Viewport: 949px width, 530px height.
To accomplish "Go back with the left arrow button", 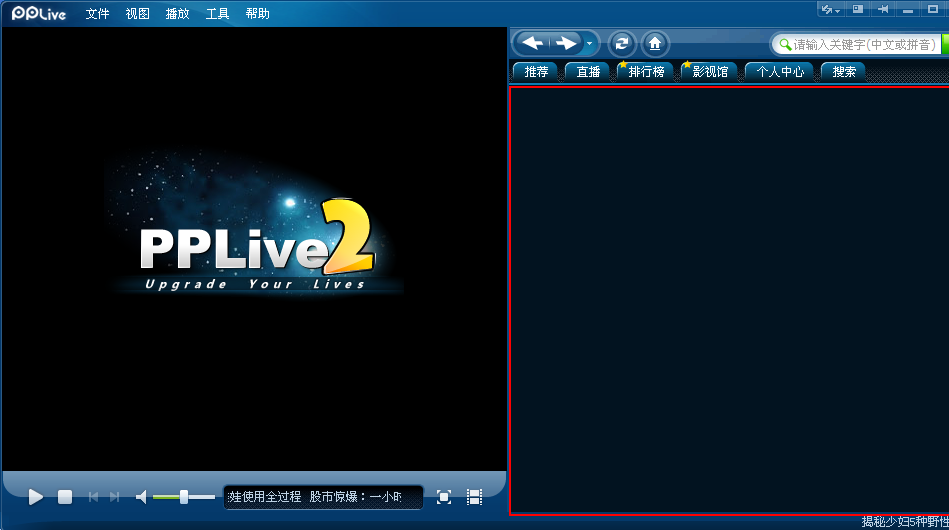I will pos(533,44).
